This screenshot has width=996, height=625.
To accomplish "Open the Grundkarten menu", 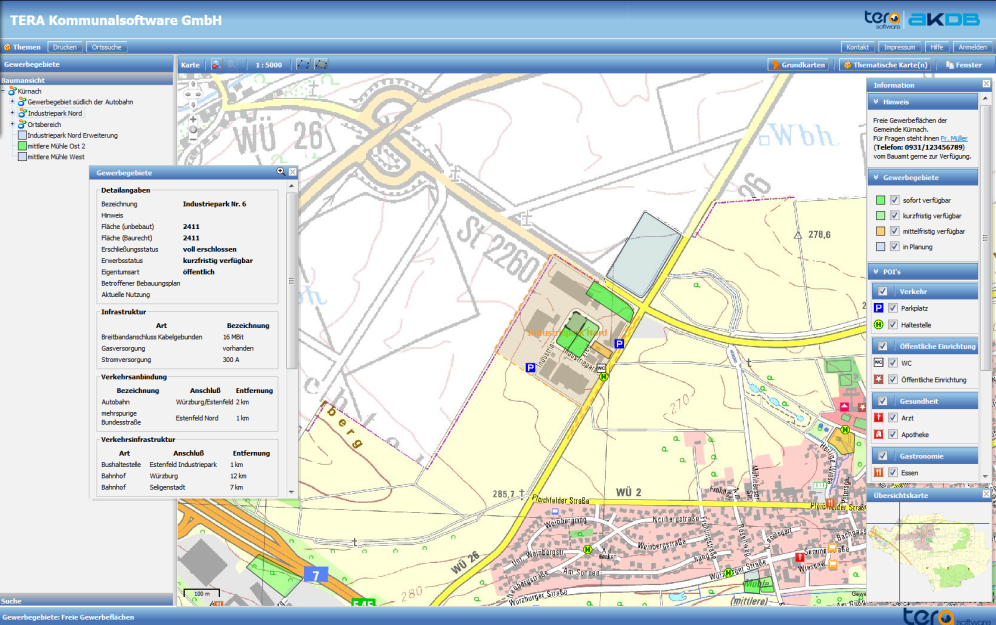I will 798,65.
